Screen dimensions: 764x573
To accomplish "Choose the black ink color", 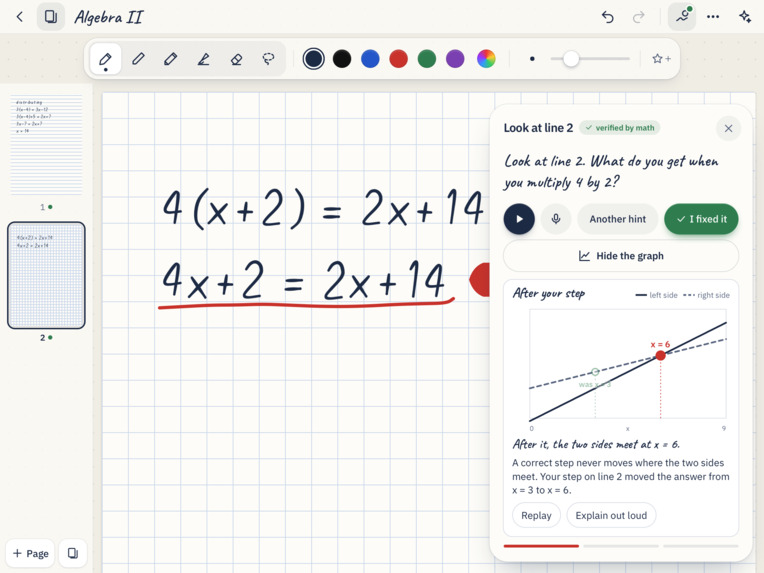I will 342,59.
